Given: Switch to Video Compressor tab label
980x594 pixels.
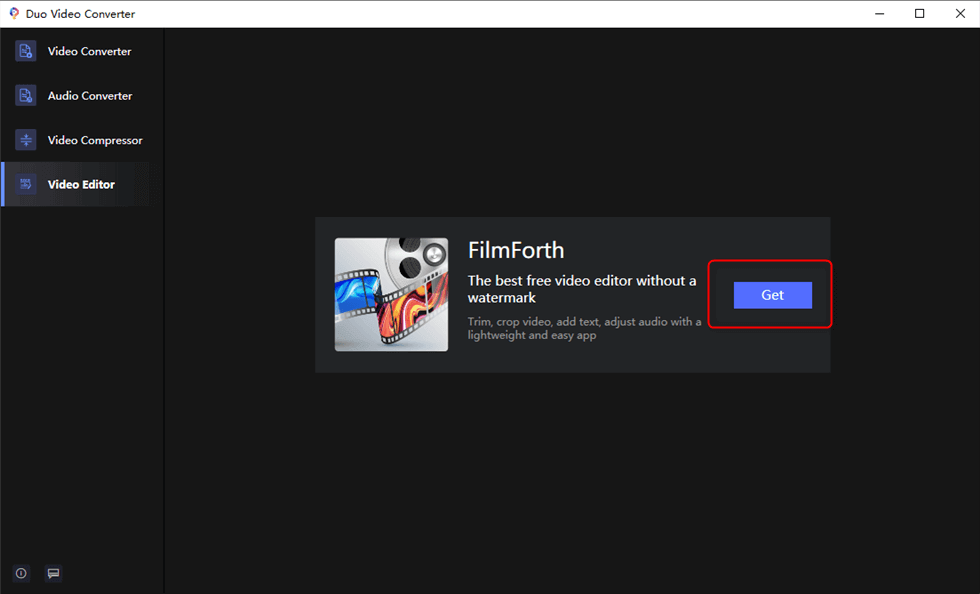Looking at the screenshot, I should click(x=95, y=140).
